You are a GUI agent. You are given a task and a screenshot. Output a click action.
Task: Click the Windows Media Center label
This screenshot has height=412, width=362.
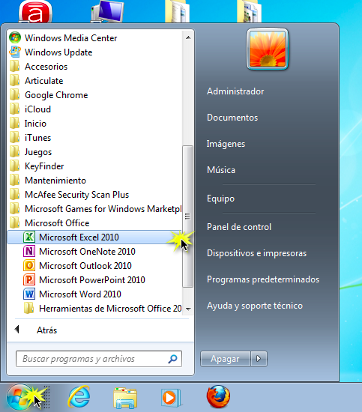pyautogui.click(x=71, y=38)
